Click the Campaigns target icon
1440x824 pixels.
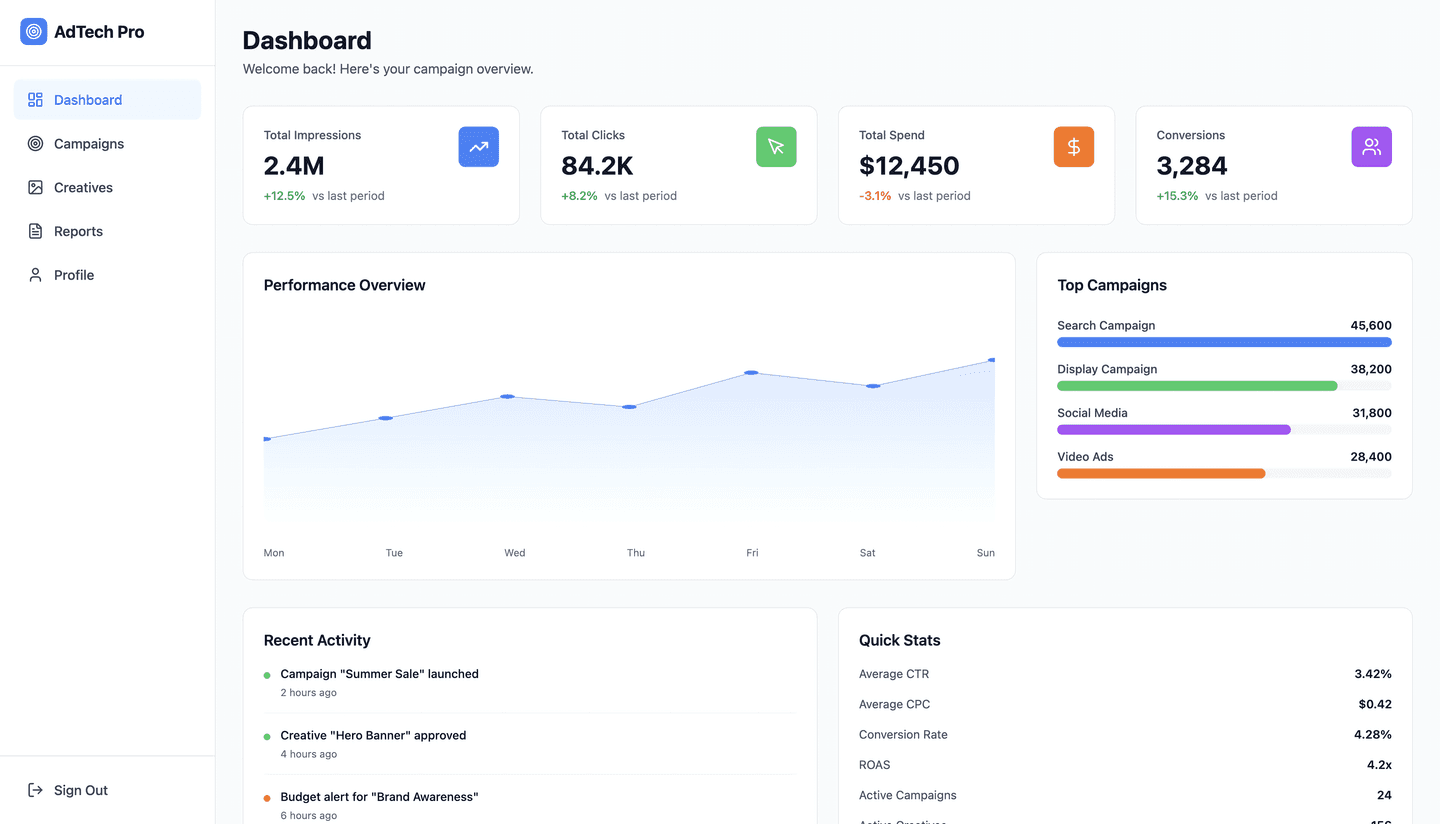tap(36, 143)
